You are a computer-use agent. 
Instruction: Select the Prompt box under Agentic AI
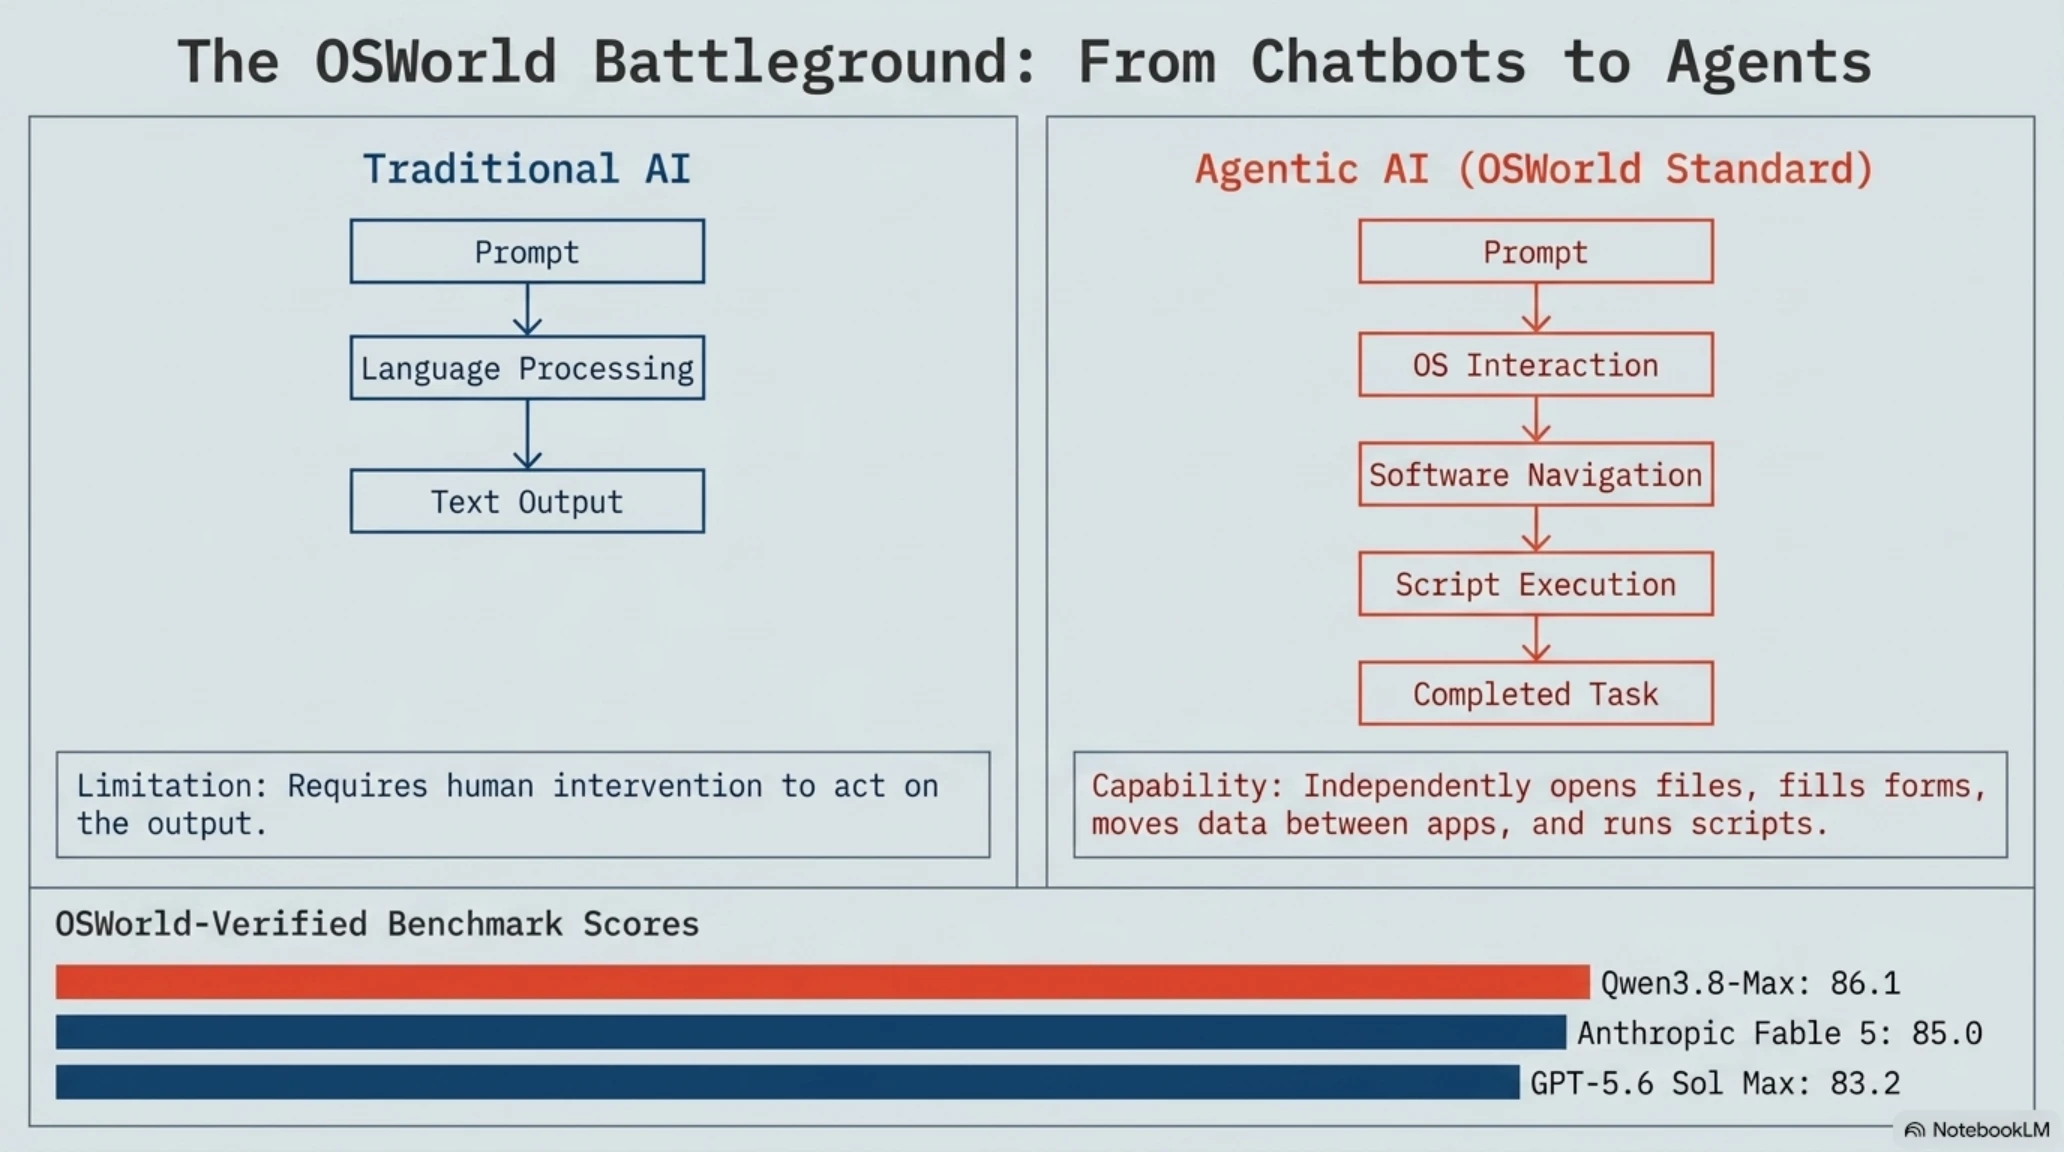(x=1536, y=251)
